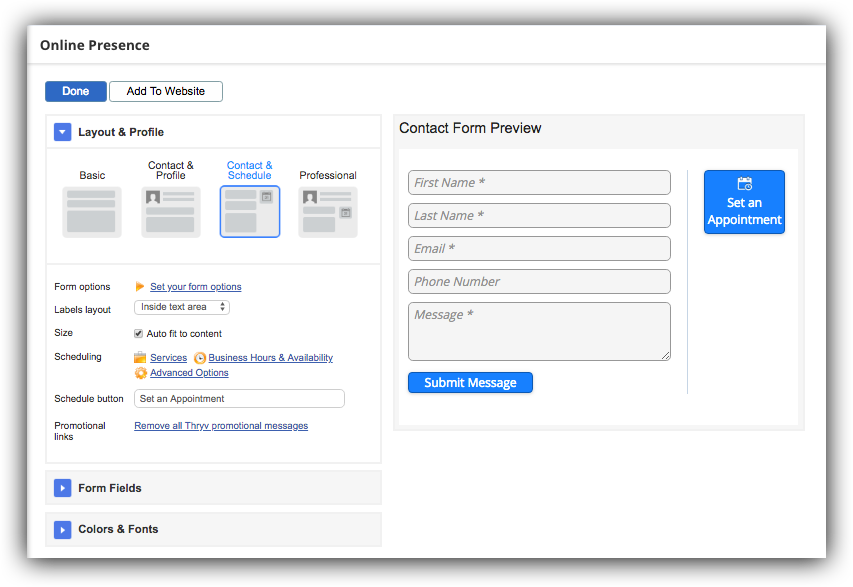Image resolution: width=853 pixels, height=587 pixels.
Task: Expand the Colors & Fonts section
Action: point(62,529)
